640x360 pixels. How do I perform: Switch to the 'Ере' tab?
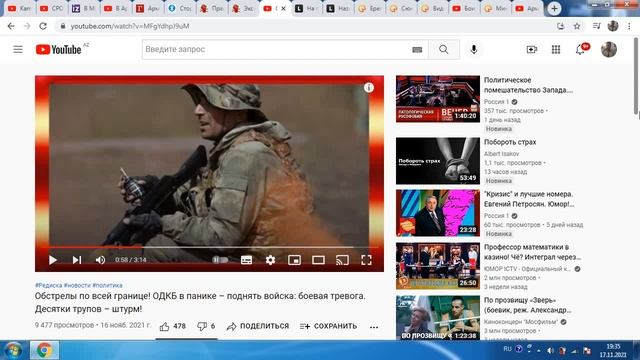coord(369,9)
